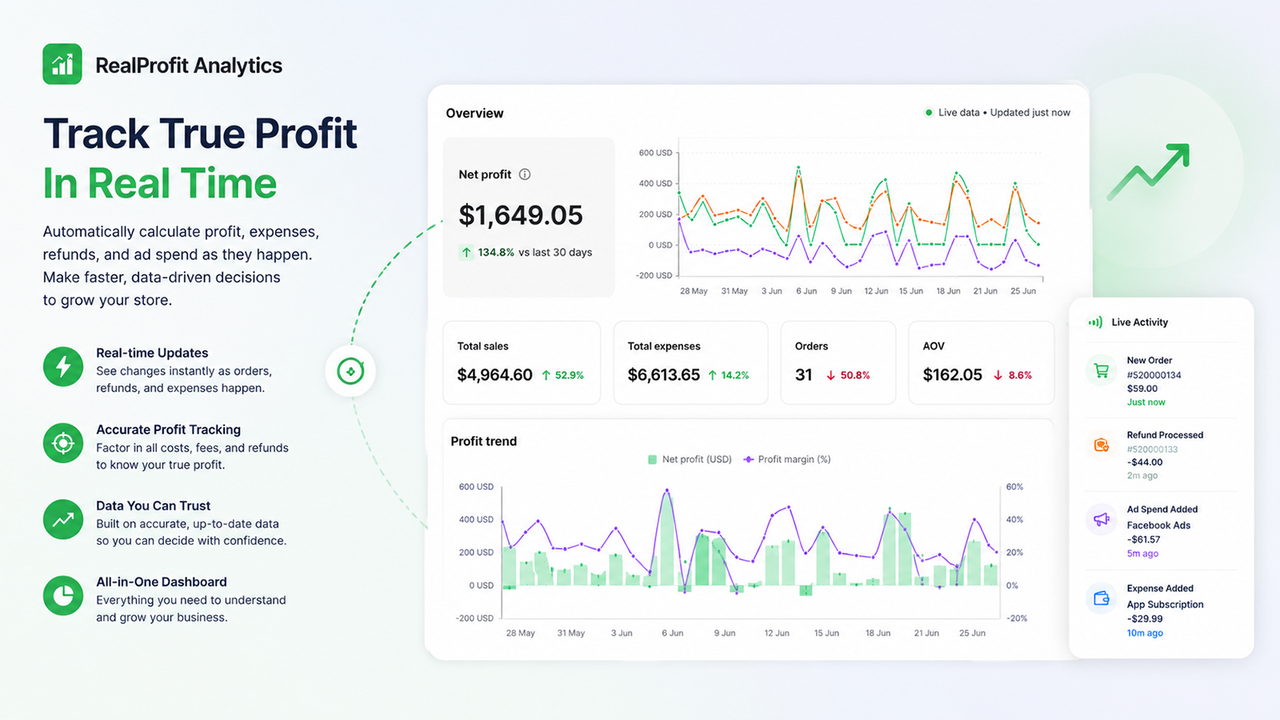Click 'Just now' timestamp under New Order
Image resolution: width=1280 pixels, height=720 pixels.
click(x=1146, y=402)
